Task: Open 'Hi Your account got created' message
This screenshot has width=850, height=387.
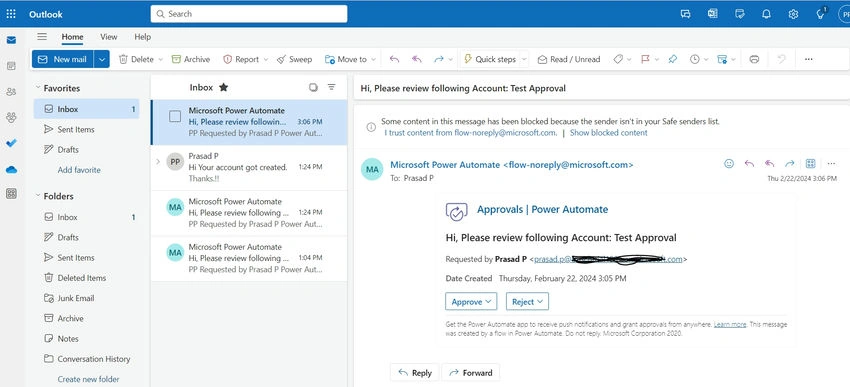Action: click(249, 167)
